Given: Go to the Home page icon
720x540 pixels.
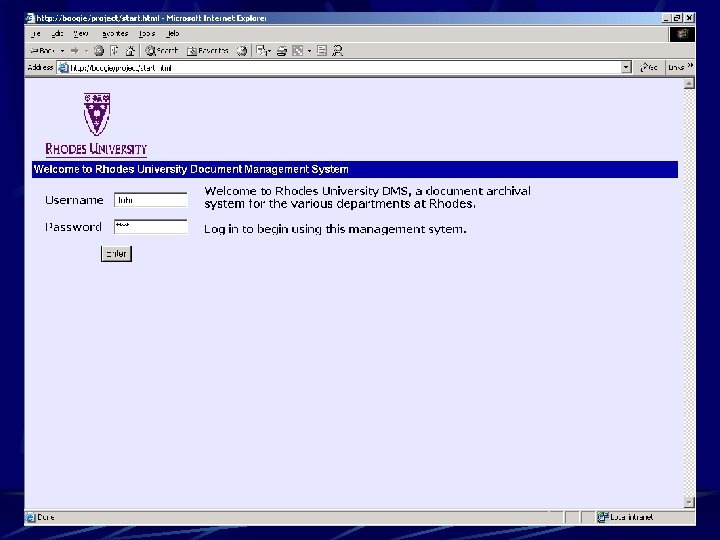Looking at the screenshot, I should [130, 51].
